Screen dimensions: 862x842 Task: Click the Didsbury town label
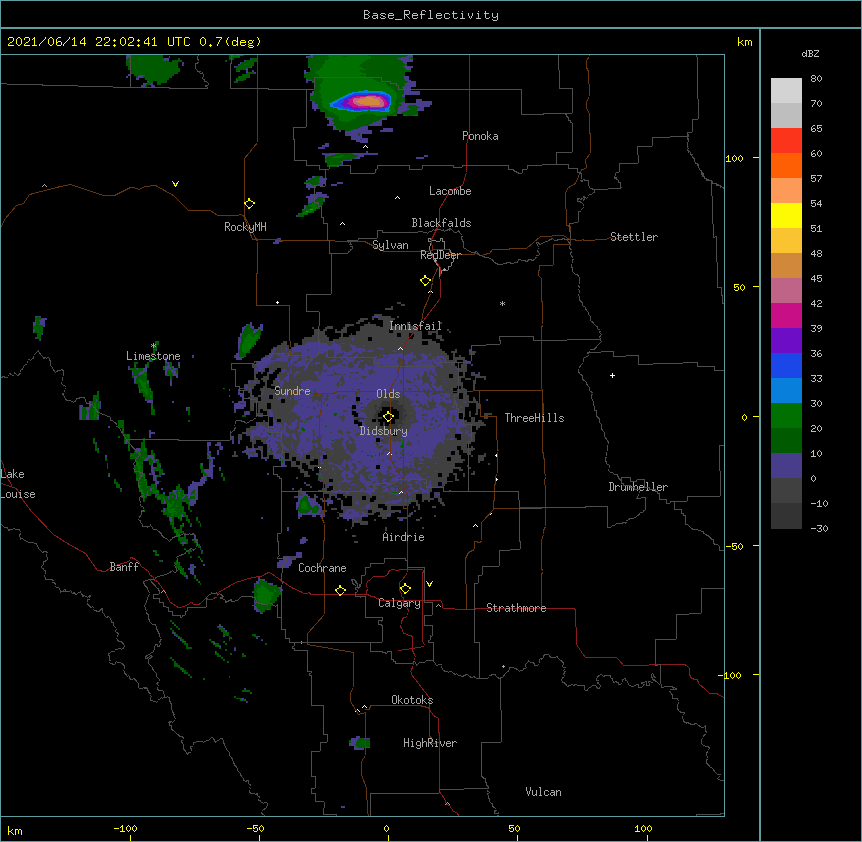[x=384, y=431]
